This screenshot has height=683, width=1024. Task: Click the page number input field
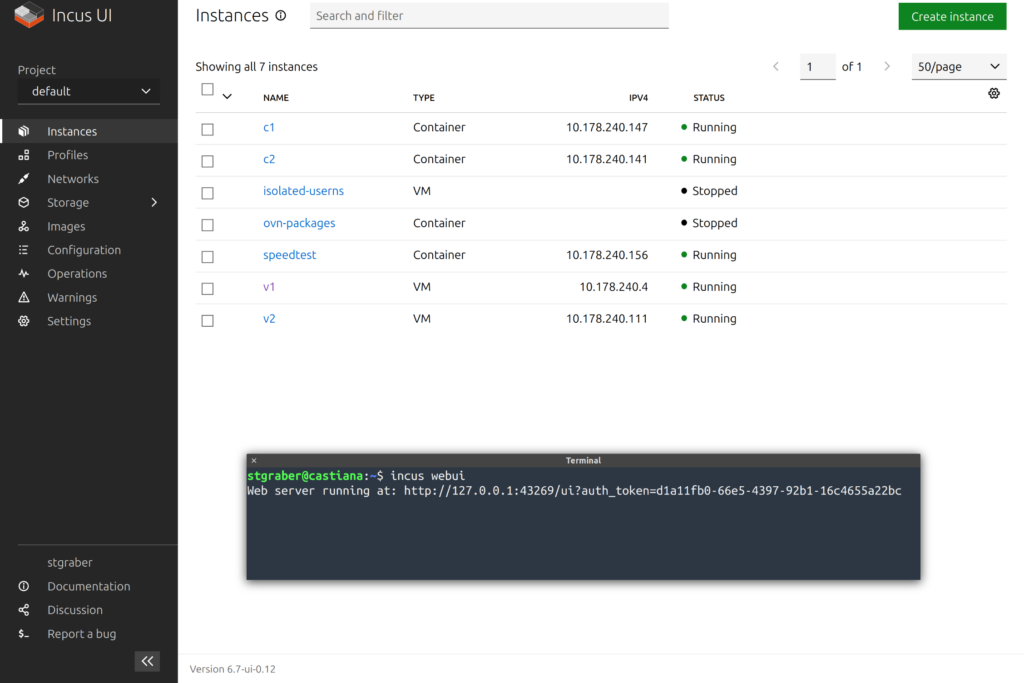point(818,67)
